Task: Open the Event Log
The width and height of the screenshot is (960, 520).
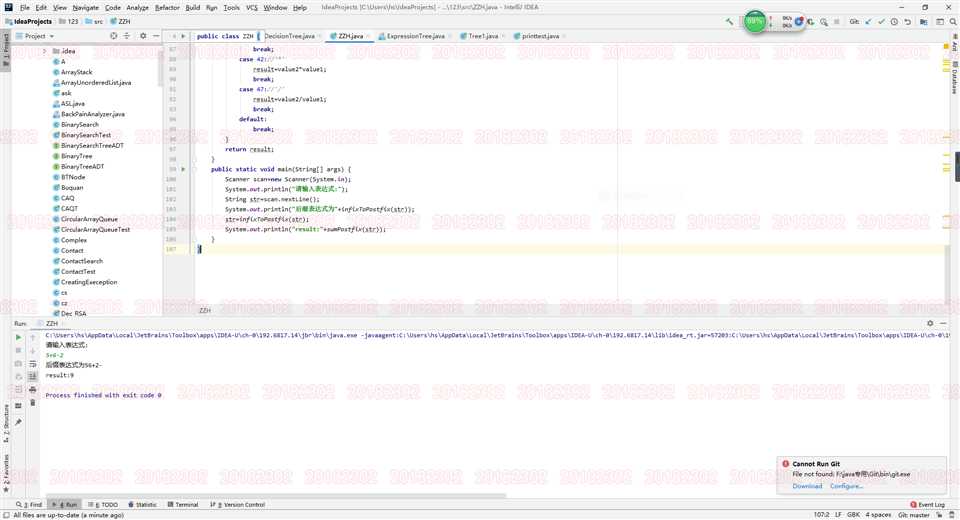Action: 927,505
